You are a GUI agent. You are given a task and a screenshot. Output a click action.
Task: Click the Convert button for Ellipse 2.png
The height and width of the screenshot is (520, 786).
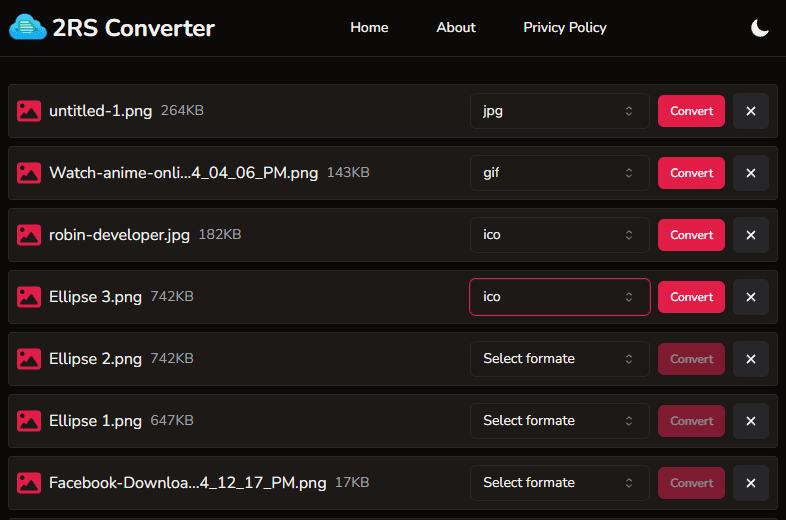click(x=691, y=359)
